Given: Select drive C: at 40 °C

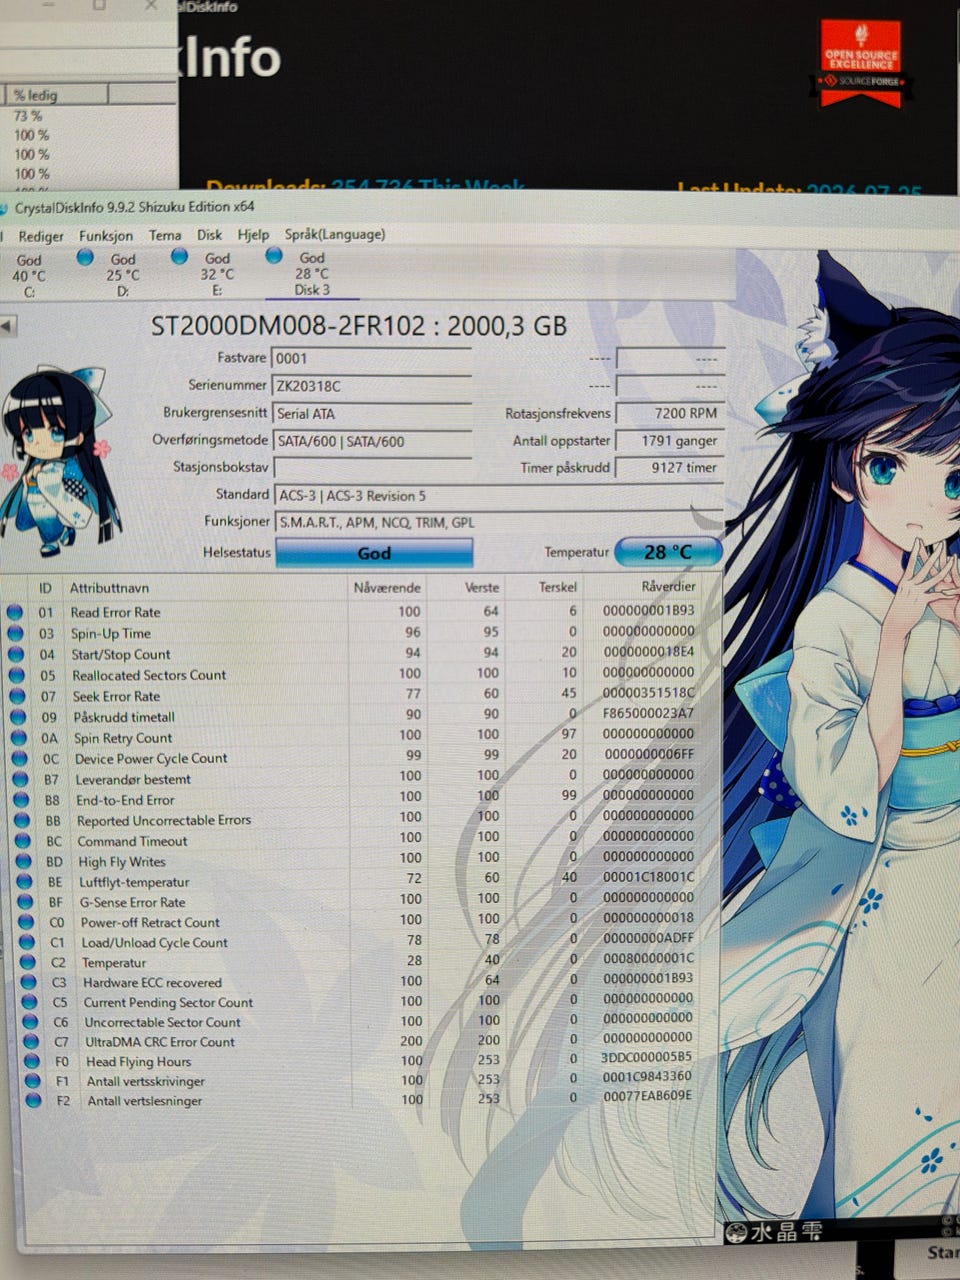Looking at the screenshot, I should click(x=29, y=275).
